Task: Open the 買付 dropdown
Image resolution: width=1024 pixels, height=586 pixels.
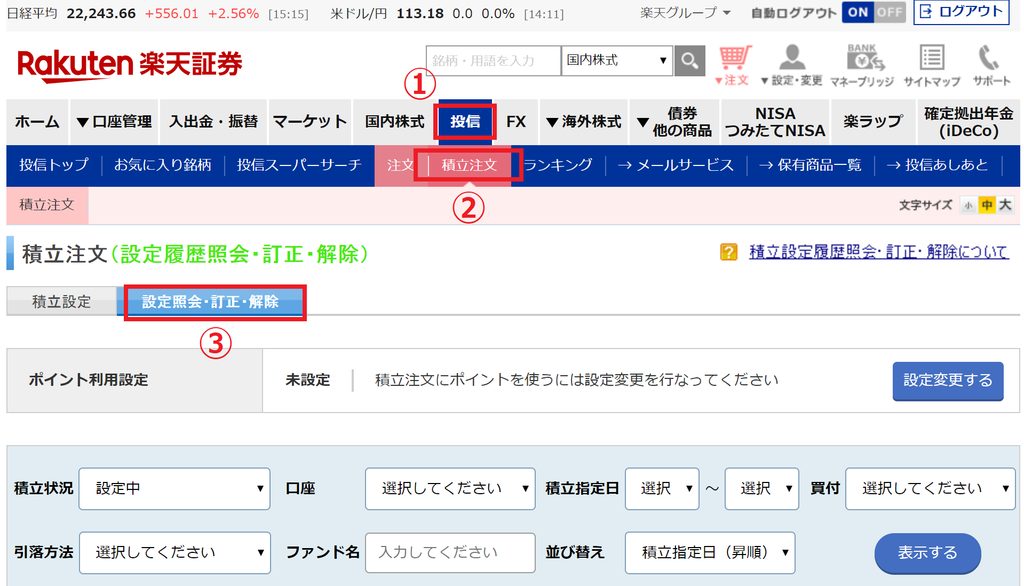Action: [x=930, y=489]
